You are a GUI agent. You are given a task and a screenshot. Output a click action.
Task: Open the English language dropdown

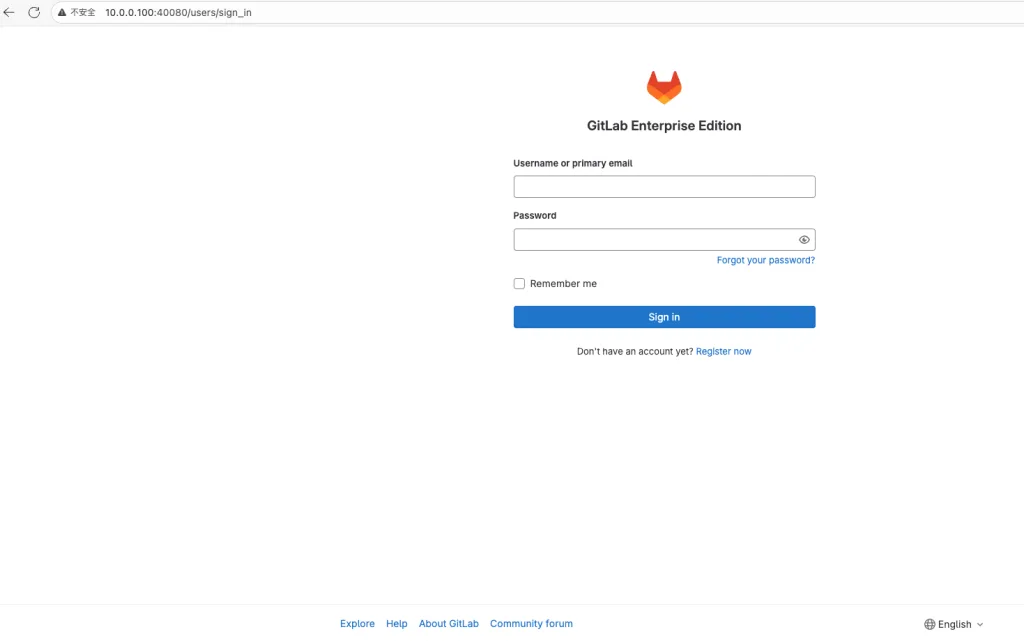point(954,623)
